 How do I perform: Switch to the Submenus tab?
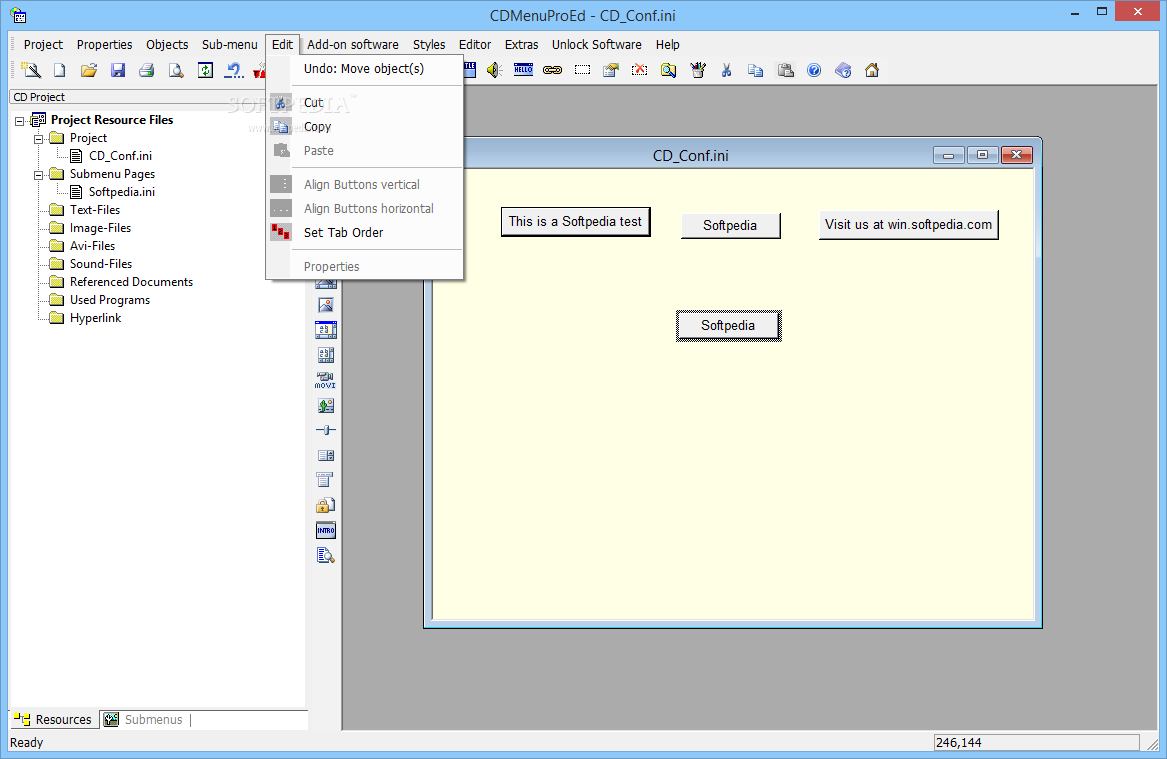144,720
